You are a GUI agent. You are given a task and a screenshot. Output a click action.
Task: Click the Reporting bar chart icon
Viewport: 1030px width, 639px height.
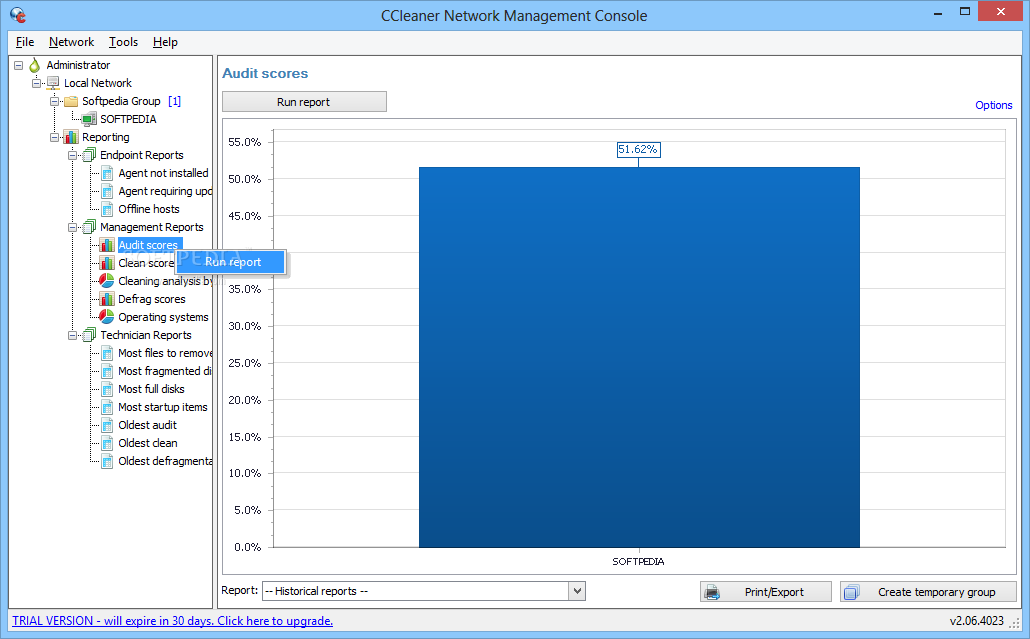[71, 137]
